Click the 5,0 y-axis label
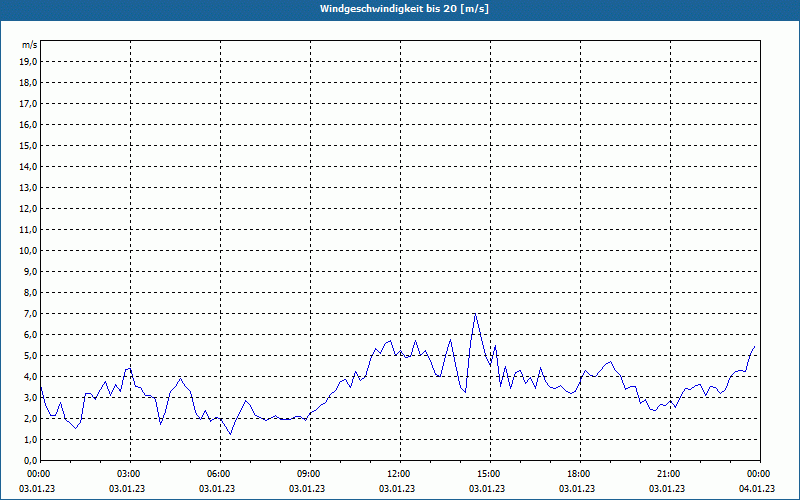 tap(31, 356)
